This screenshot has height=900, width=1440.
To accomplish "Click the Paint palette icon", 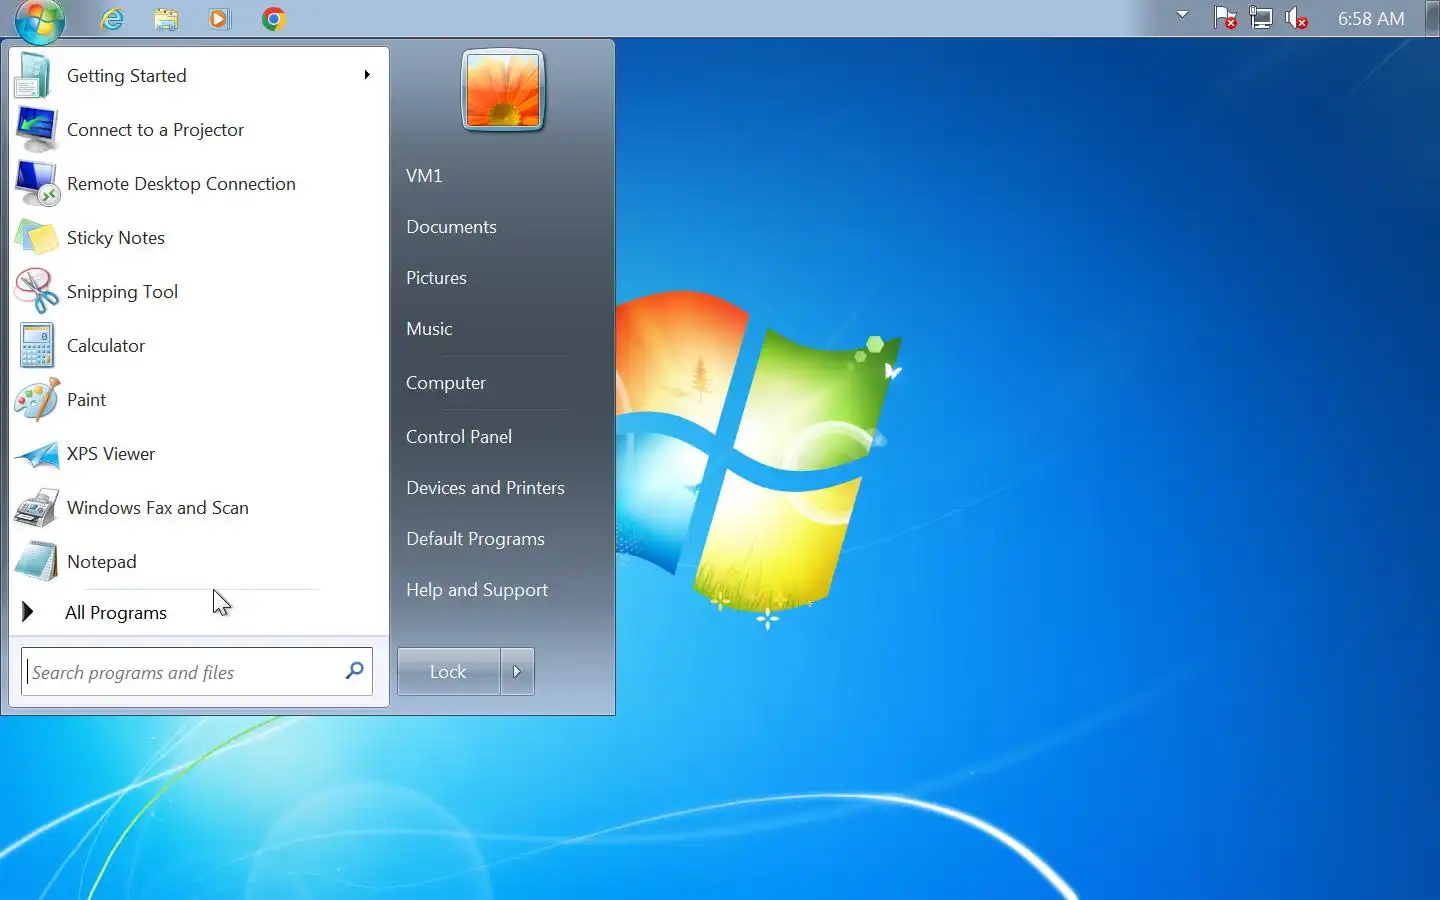I will (37, 400).
